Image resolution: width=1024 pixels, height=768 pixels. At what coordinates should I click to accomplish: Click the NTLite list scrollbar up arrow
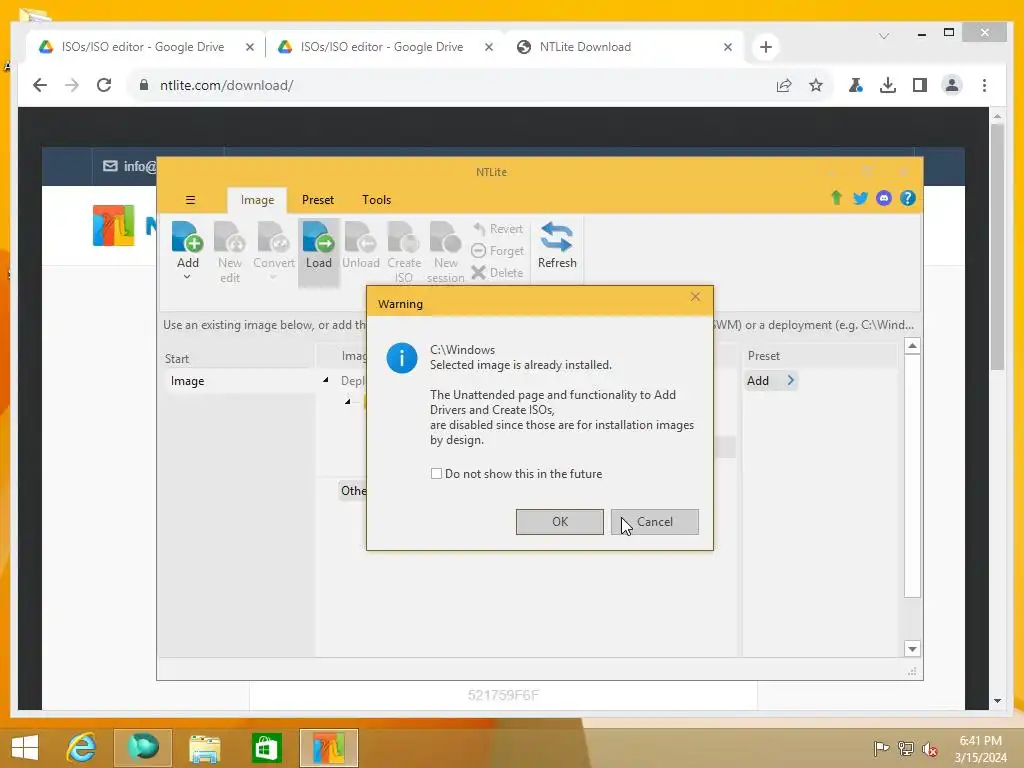tap(912, 345)
